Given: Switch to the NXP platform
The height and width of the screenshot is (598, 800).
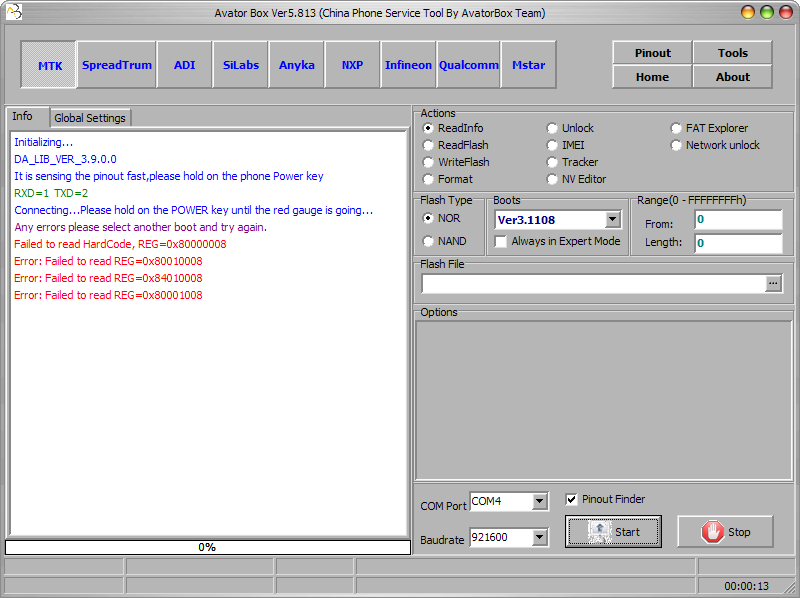Looking at the screenshot, I should point(352,65).
